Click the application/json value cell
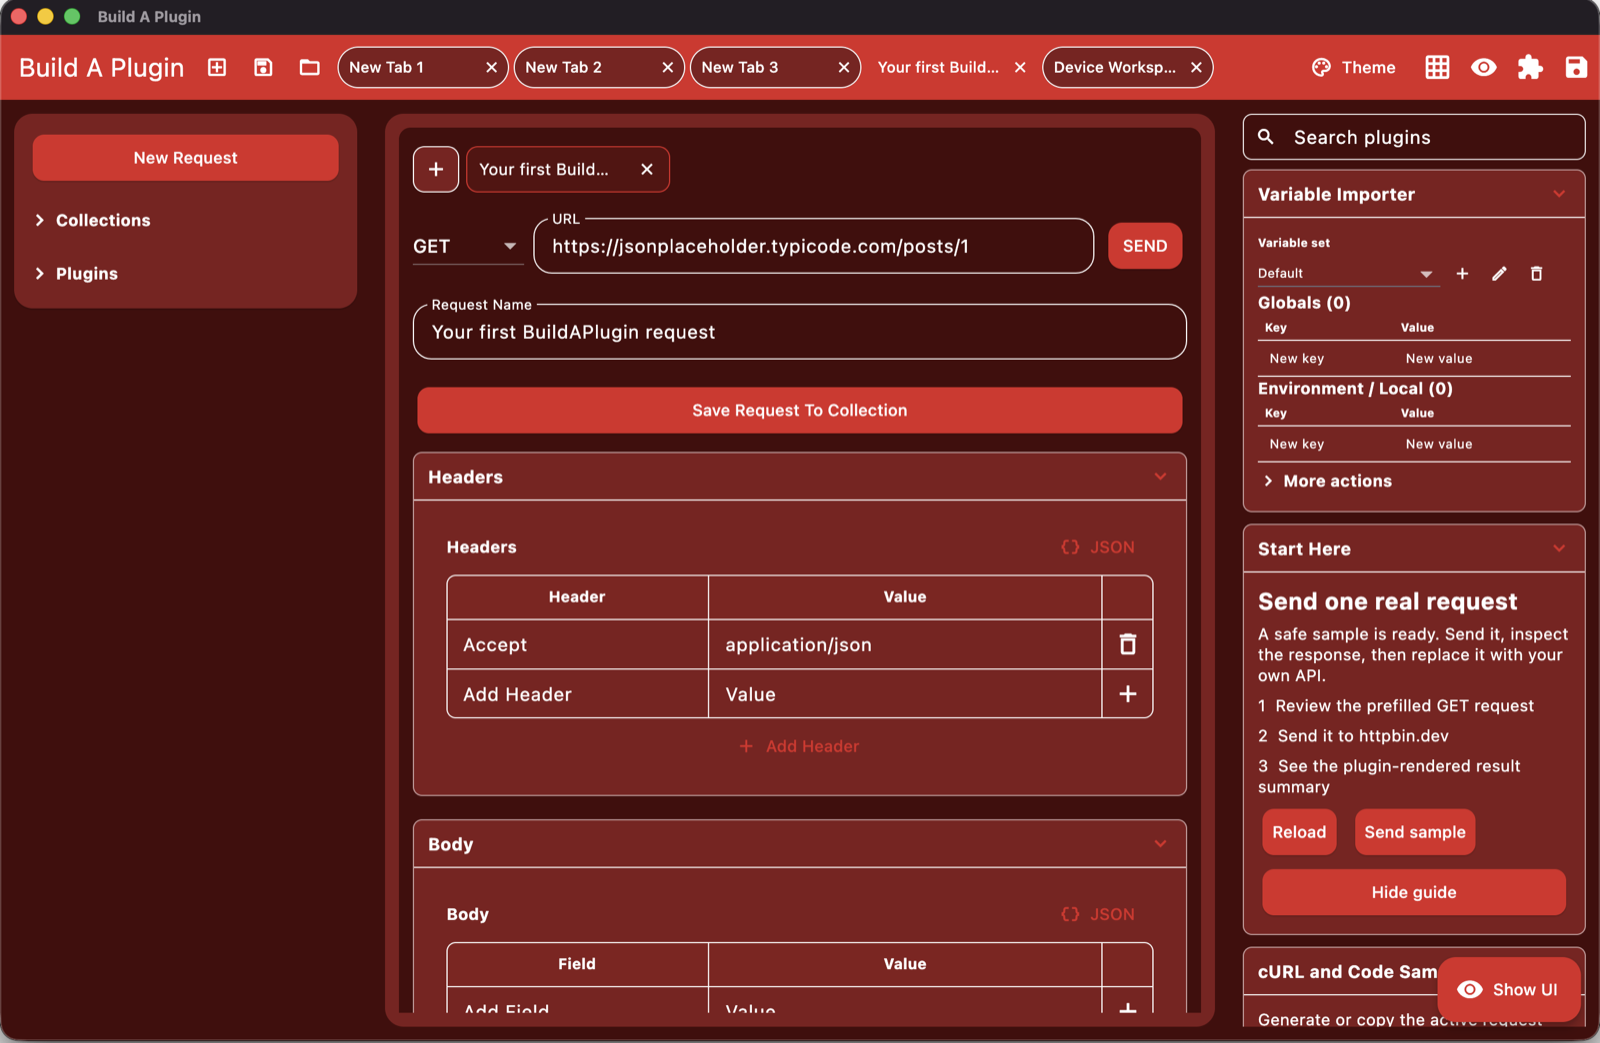Viewport: 1600px width, 1043px height. pyautogui.click(x=905, y=645)
